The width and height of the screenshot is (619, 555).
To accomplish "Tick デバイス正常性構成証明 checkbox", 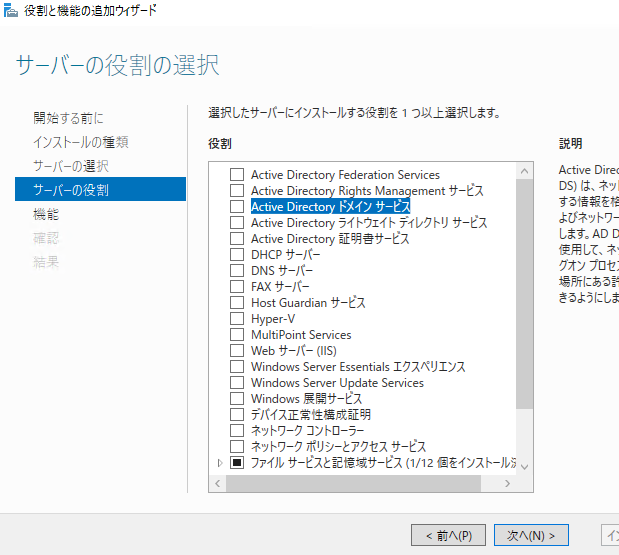I will point(237,414).
